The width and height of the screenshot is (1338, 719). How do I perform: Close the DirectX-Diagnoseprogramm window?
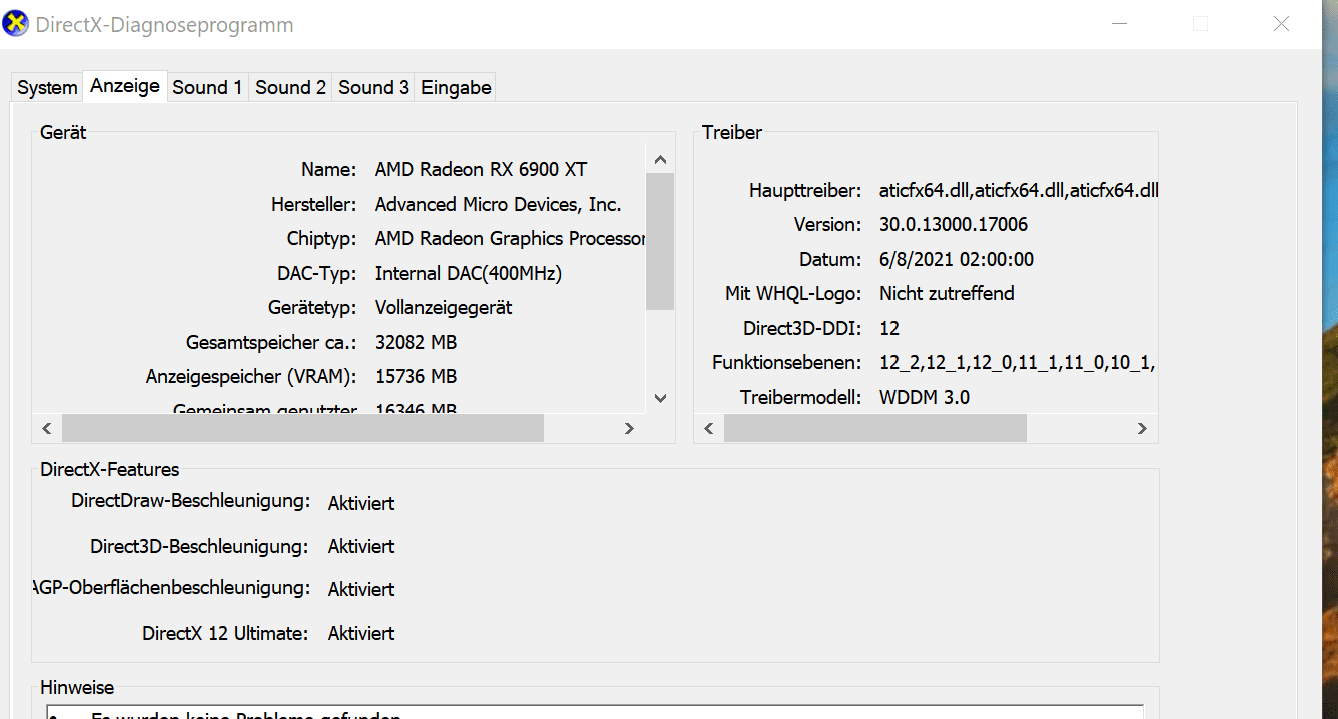(x=1281, y=24)
